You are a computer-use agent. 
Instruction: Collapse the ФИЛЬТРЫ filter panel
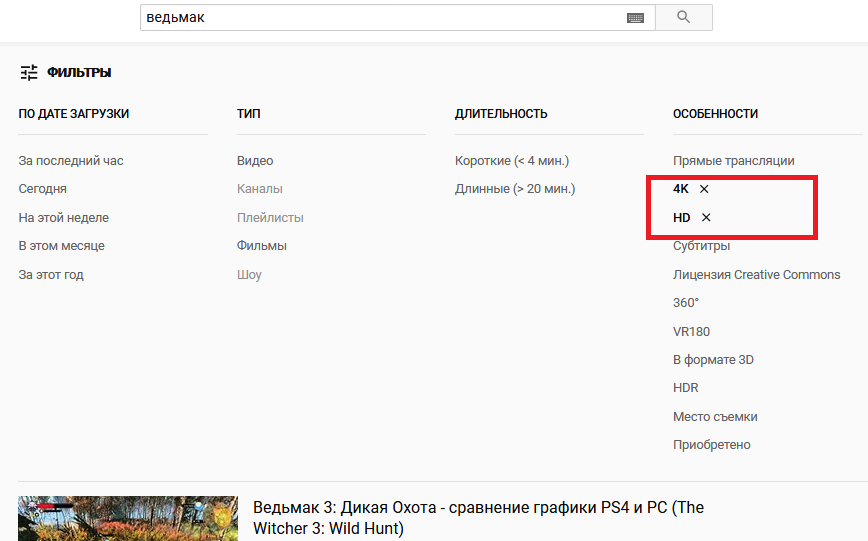(65, 72)
